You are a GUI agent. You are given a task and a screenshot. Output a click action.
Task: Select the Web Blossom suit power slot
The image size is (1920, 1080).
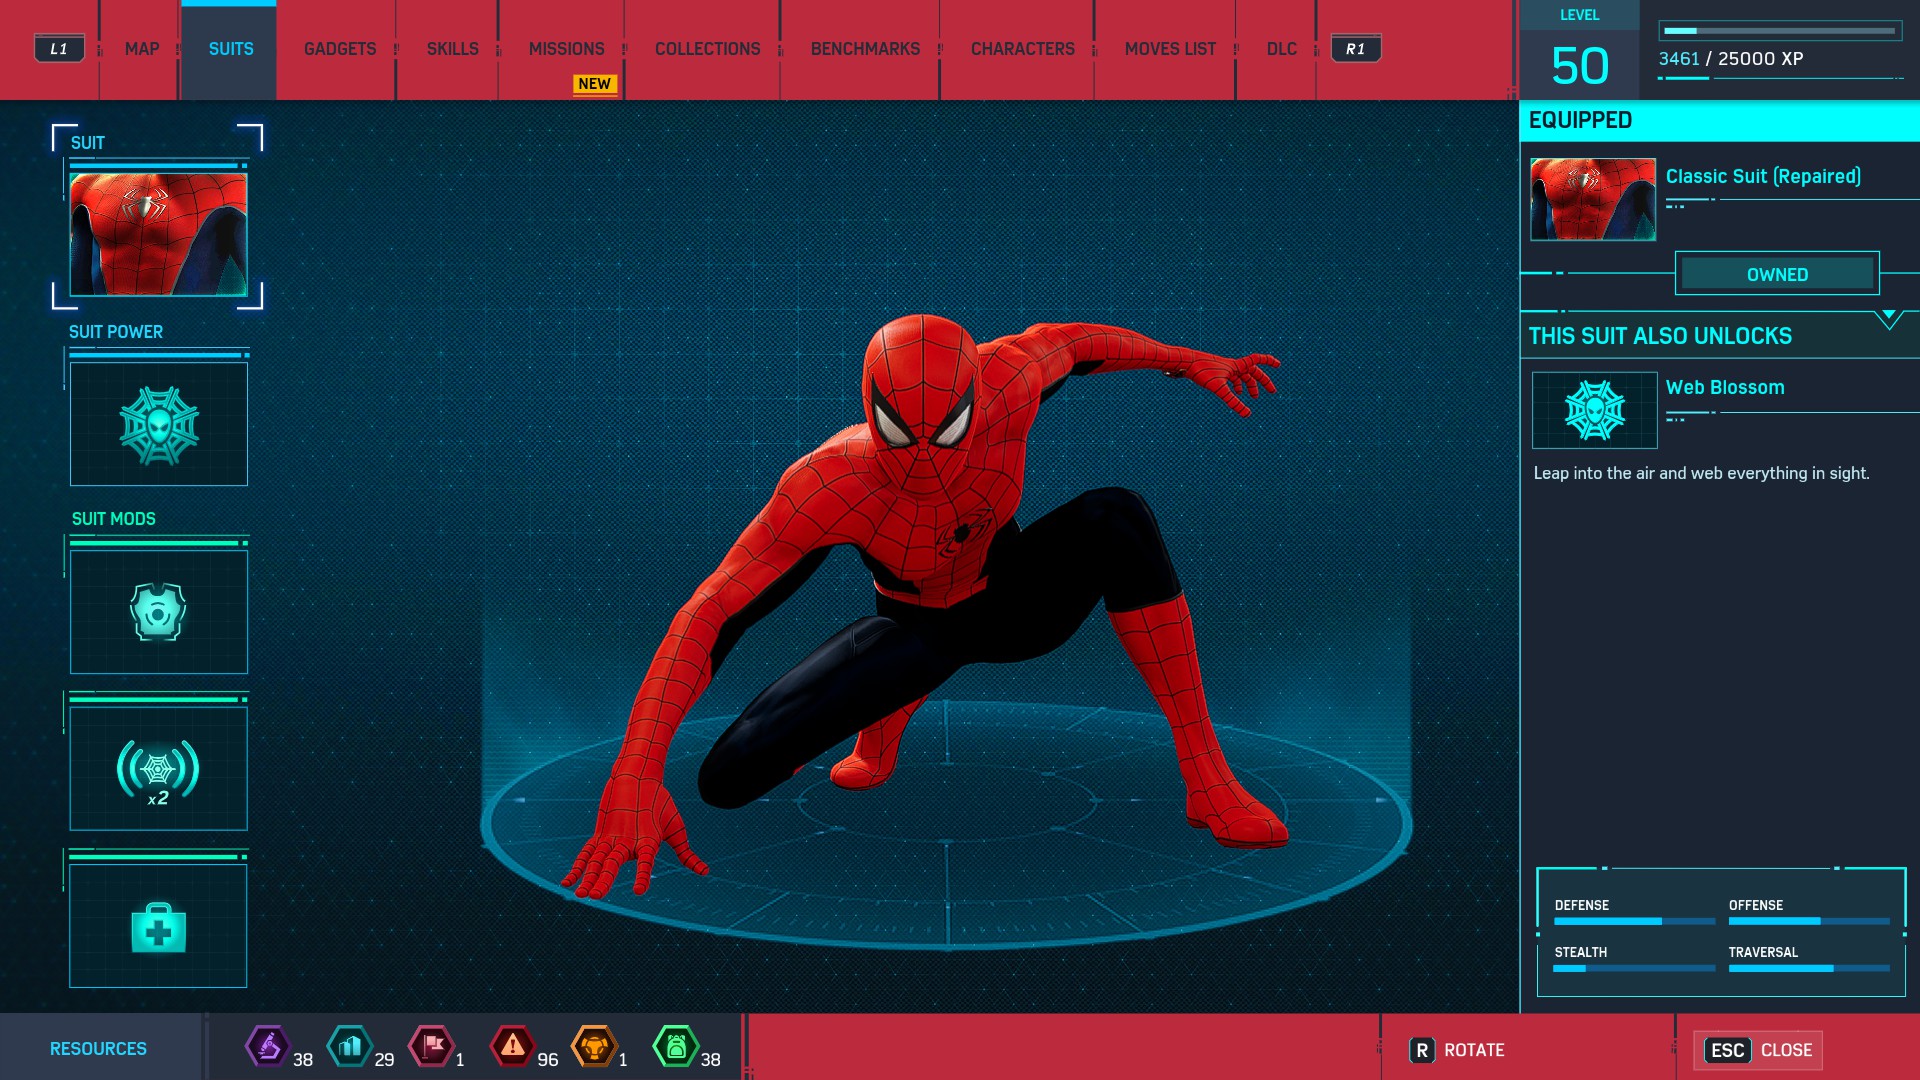tap(158, 424)
